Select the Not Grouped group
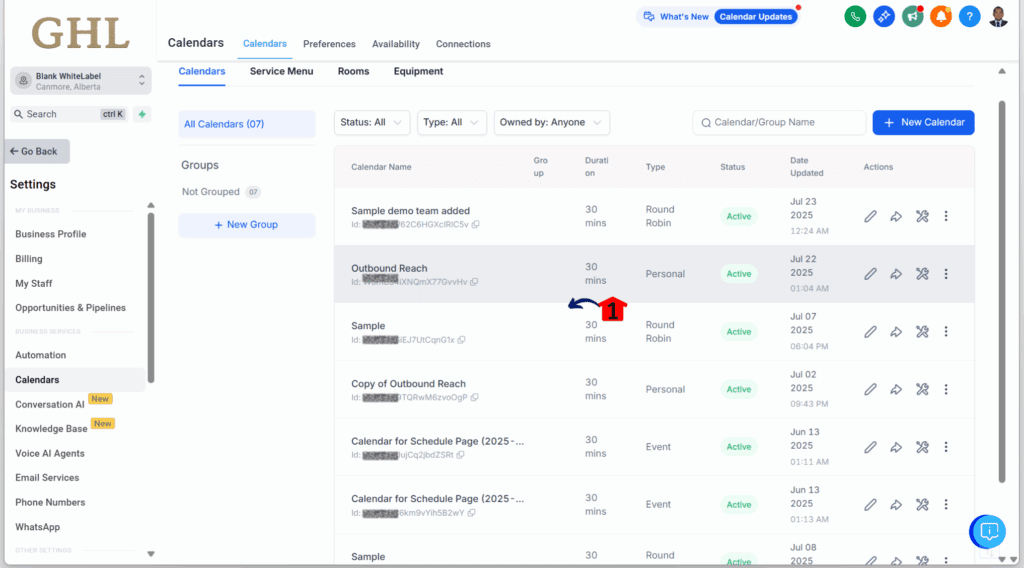The width and height of the screenshot is (1024, 568). (x=221, y=192)
